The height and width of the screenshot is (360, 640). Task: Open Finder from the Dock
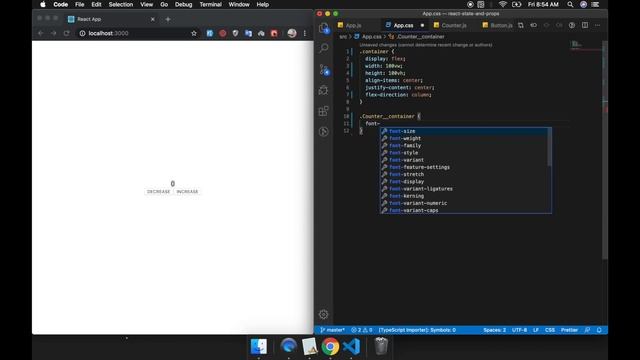(259, 347)
